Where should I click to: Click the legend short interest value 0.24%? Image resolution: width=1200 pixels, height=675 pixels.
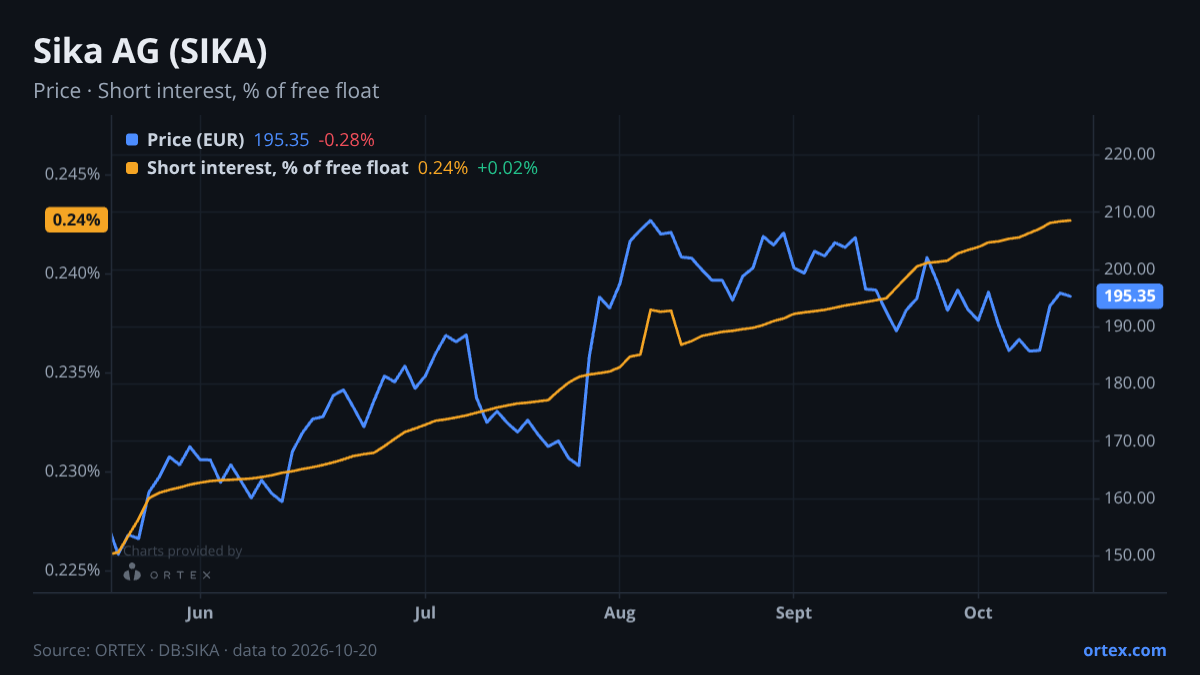(443, 168)
